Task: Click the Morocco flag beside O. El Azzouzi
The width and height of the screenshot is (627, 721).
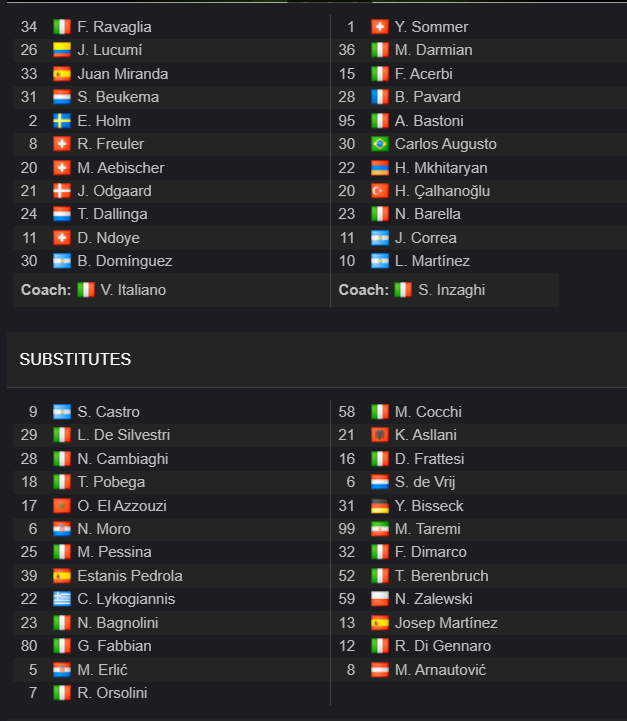Action: coord(62,506)
